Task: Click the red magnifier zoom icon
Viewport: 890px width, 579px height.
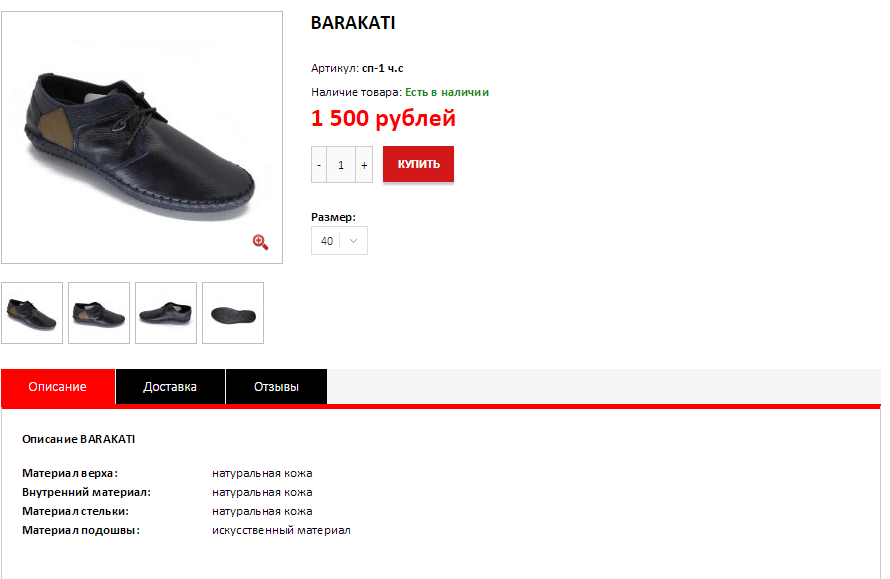Action: (x=261, y=242)
